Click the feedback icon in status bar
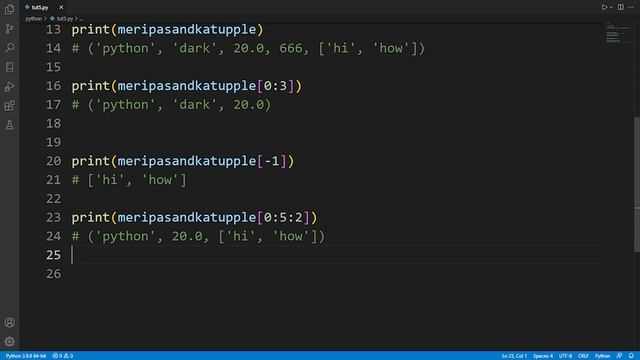This screenshot has width=640, height=360. coord(620,356)
